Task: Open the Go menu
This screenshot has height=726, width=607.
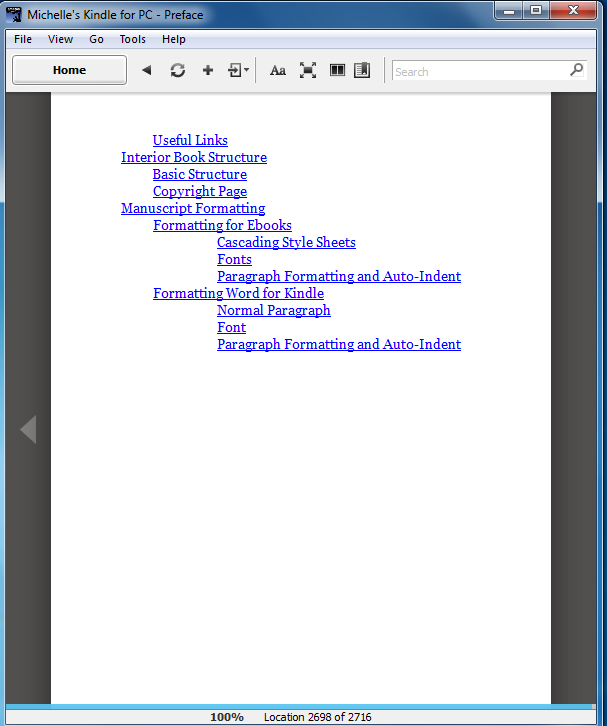Action: tap(96, 39)
